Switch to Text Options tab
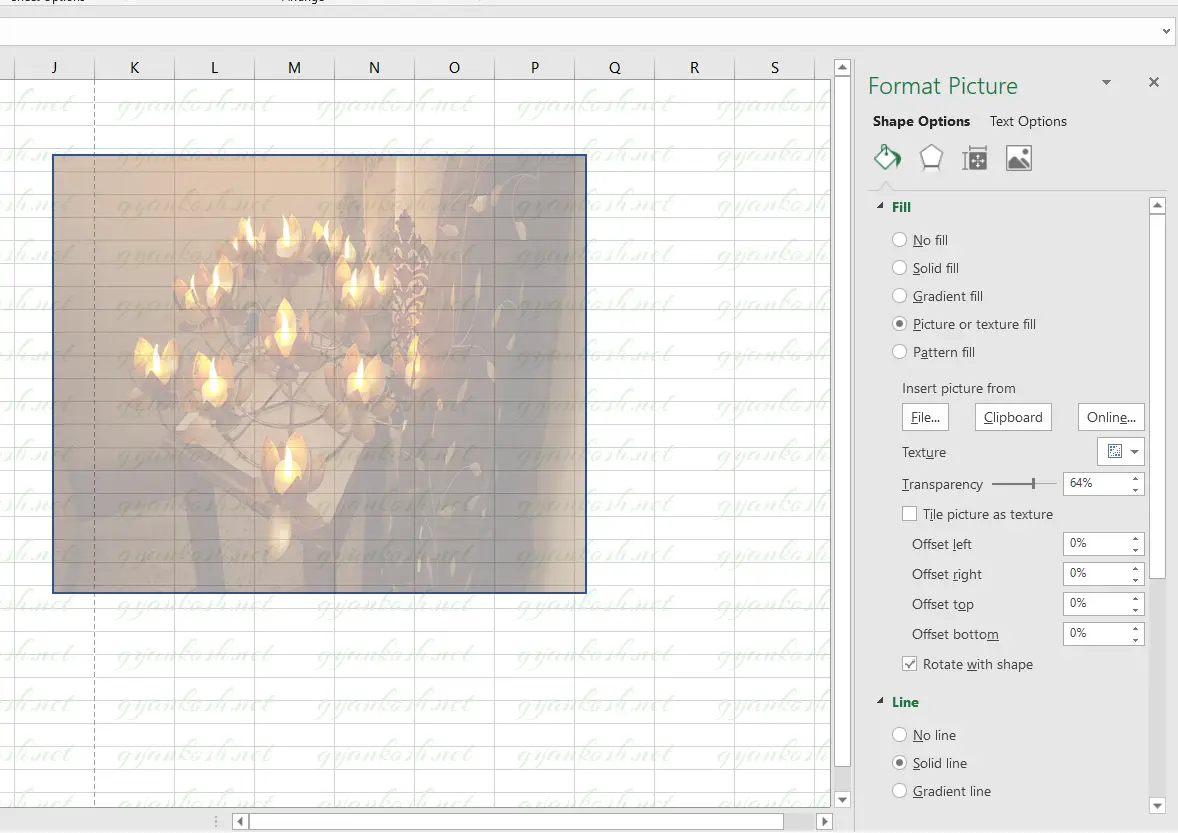Image resolution: width=1178 pixels, height=833 pixels. pos(1028,121)
